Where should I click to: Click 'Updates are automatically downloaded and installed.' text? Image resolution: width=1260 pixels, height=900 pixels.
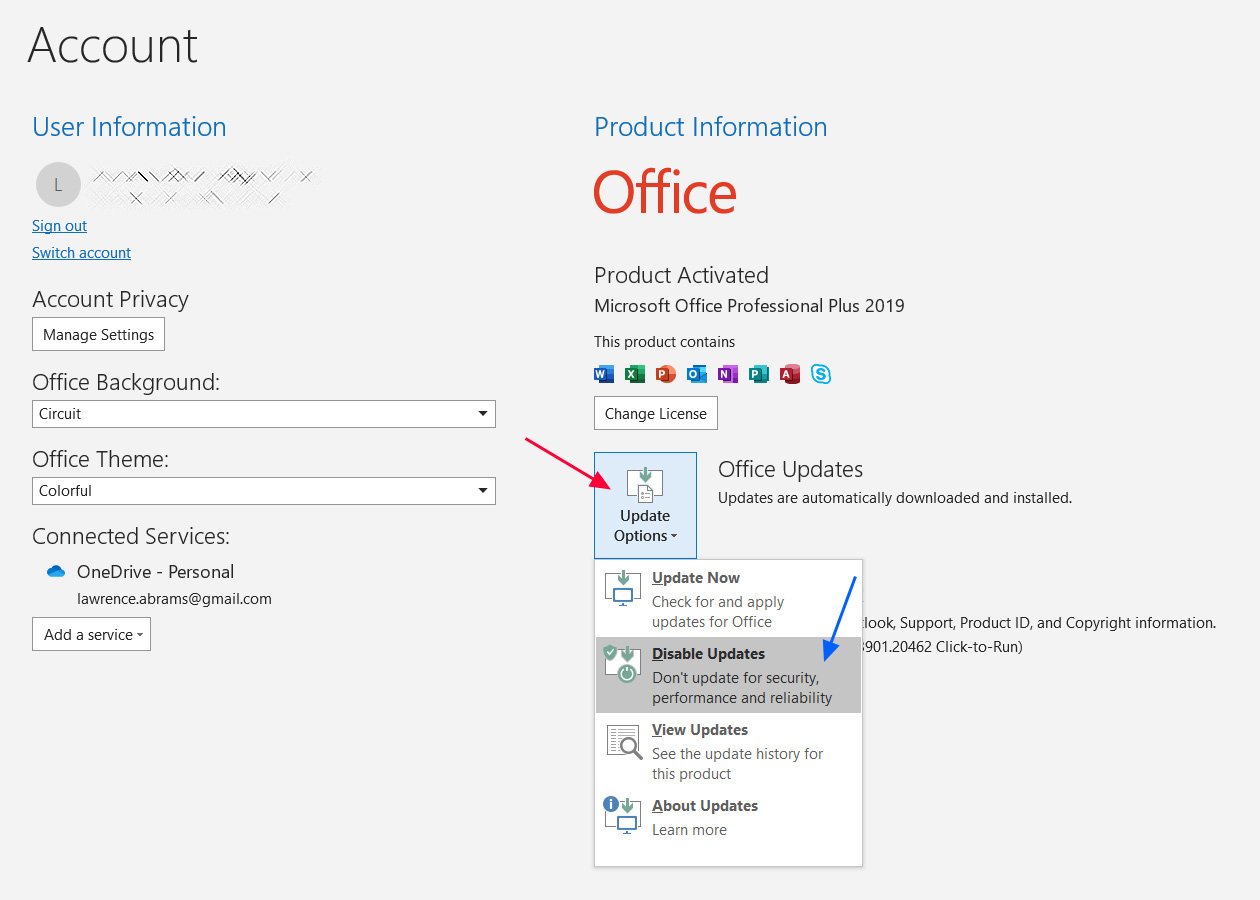(895, 497)
